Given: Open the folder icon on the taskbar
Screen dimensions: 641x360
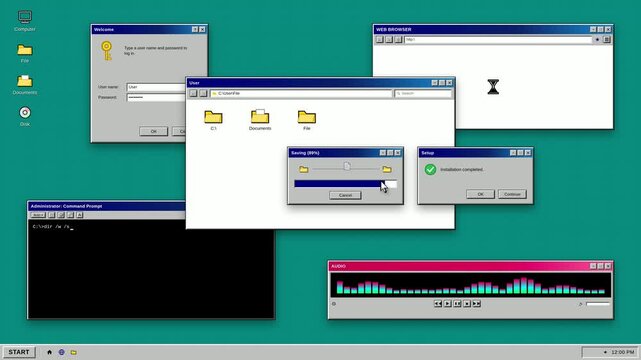Looking at the screenshot, I should pos(74,352).
